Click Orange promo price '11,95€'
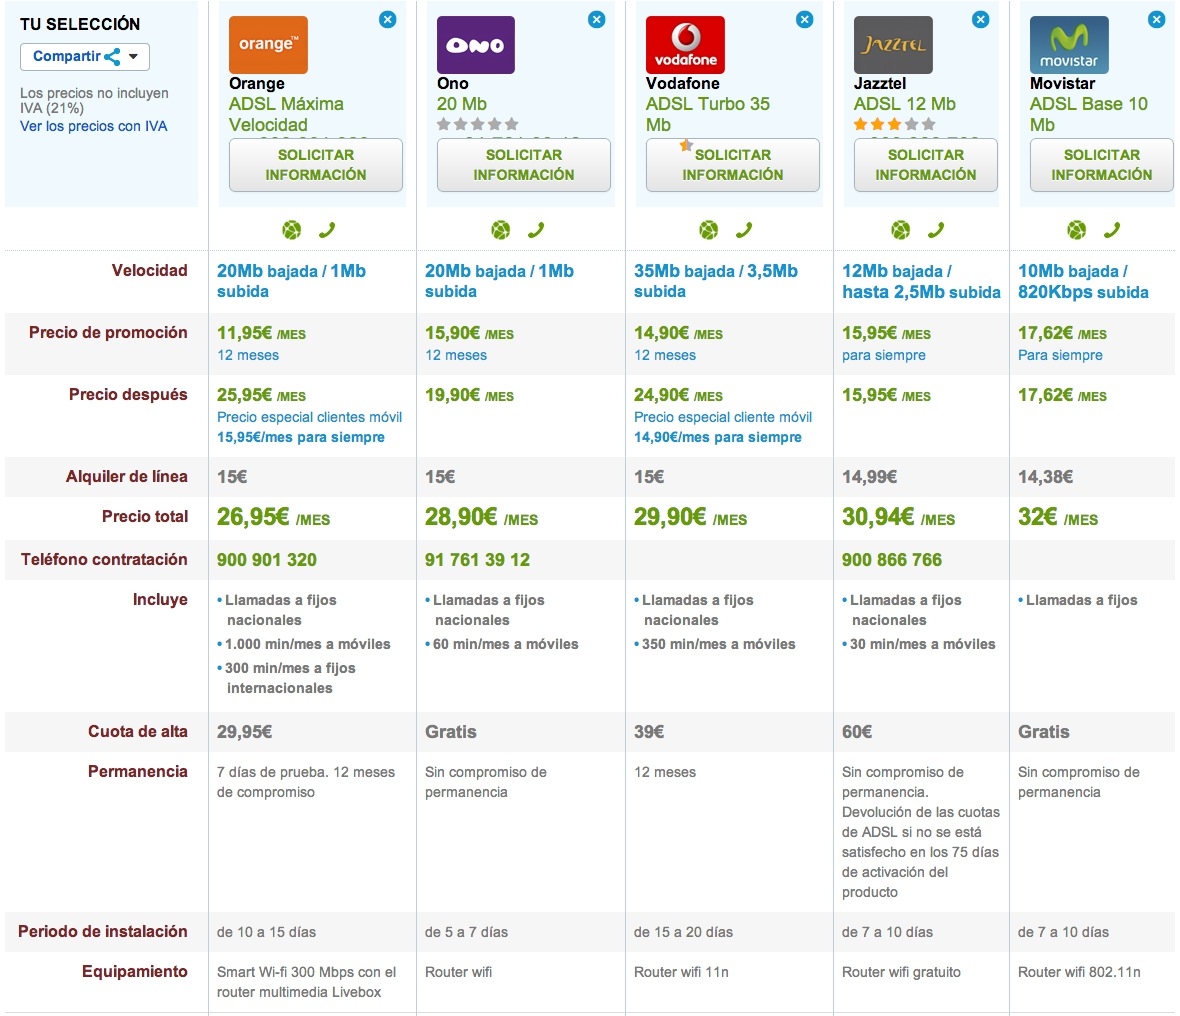1180x1016 pixels. [245, 333]
